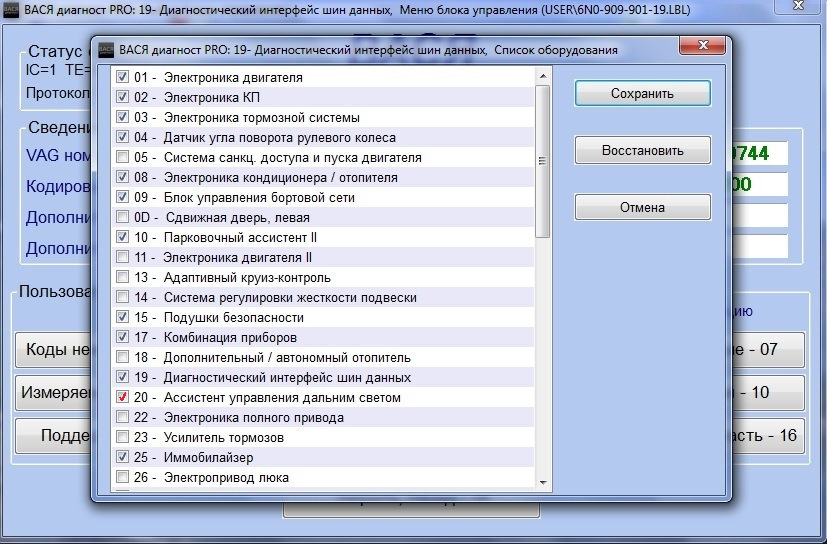Enable 23 Усилитель тормозов checkbox
The height and width of the screenshot is (544, 827).
tap(122, 437)
